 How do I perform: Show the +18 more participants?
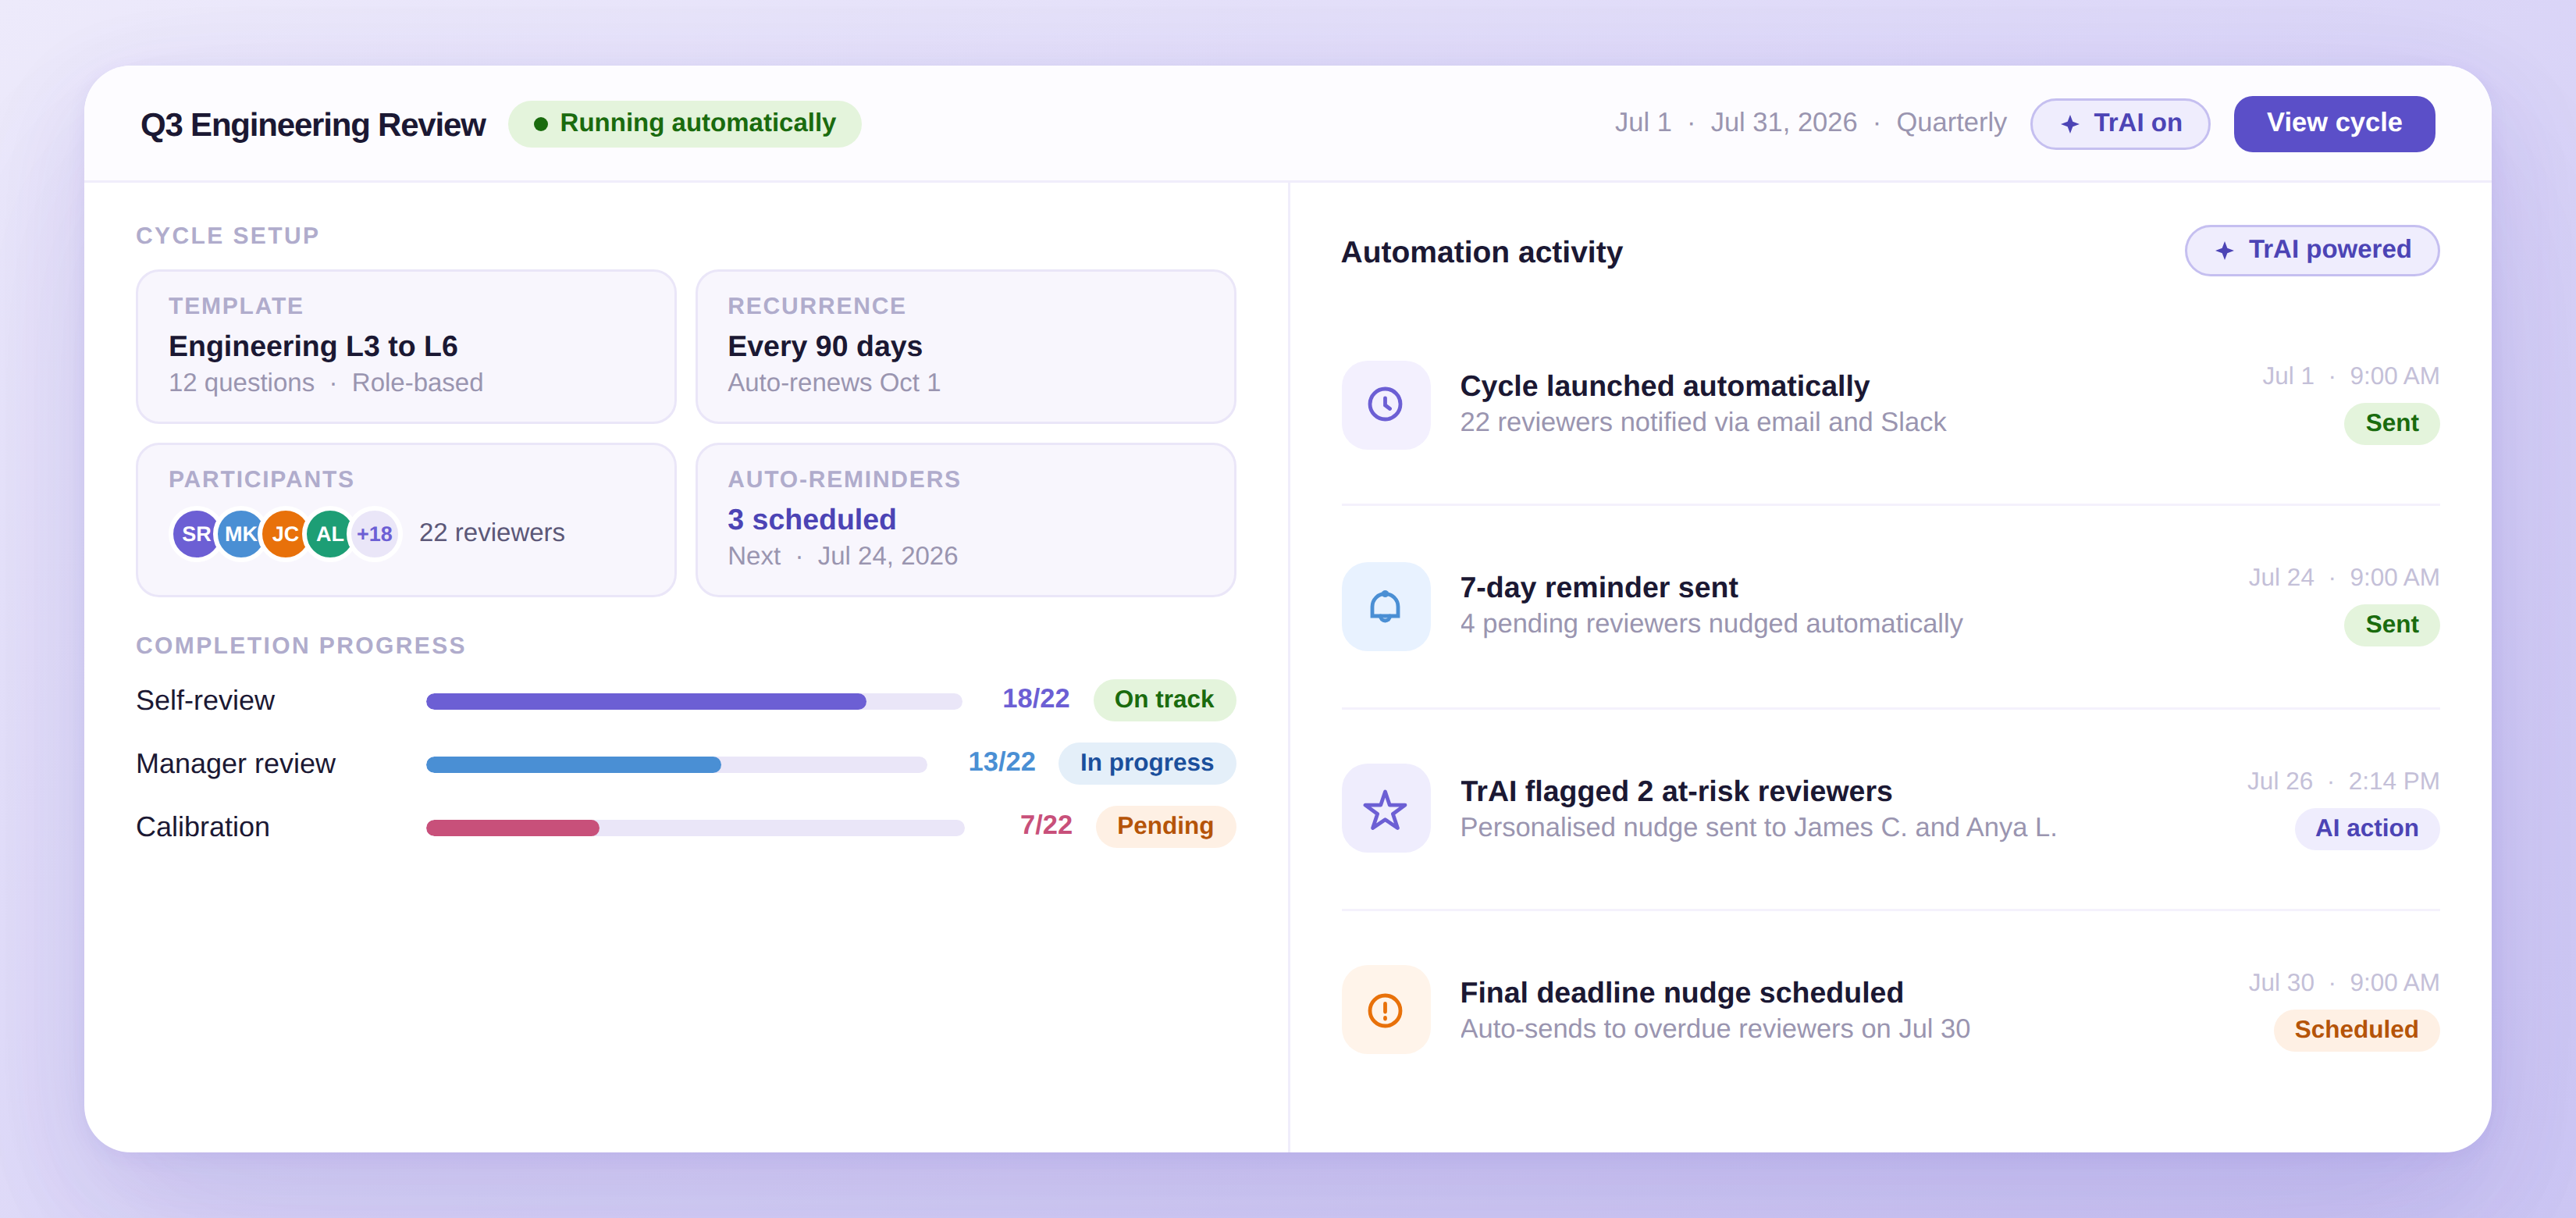(x=375, y=534)
